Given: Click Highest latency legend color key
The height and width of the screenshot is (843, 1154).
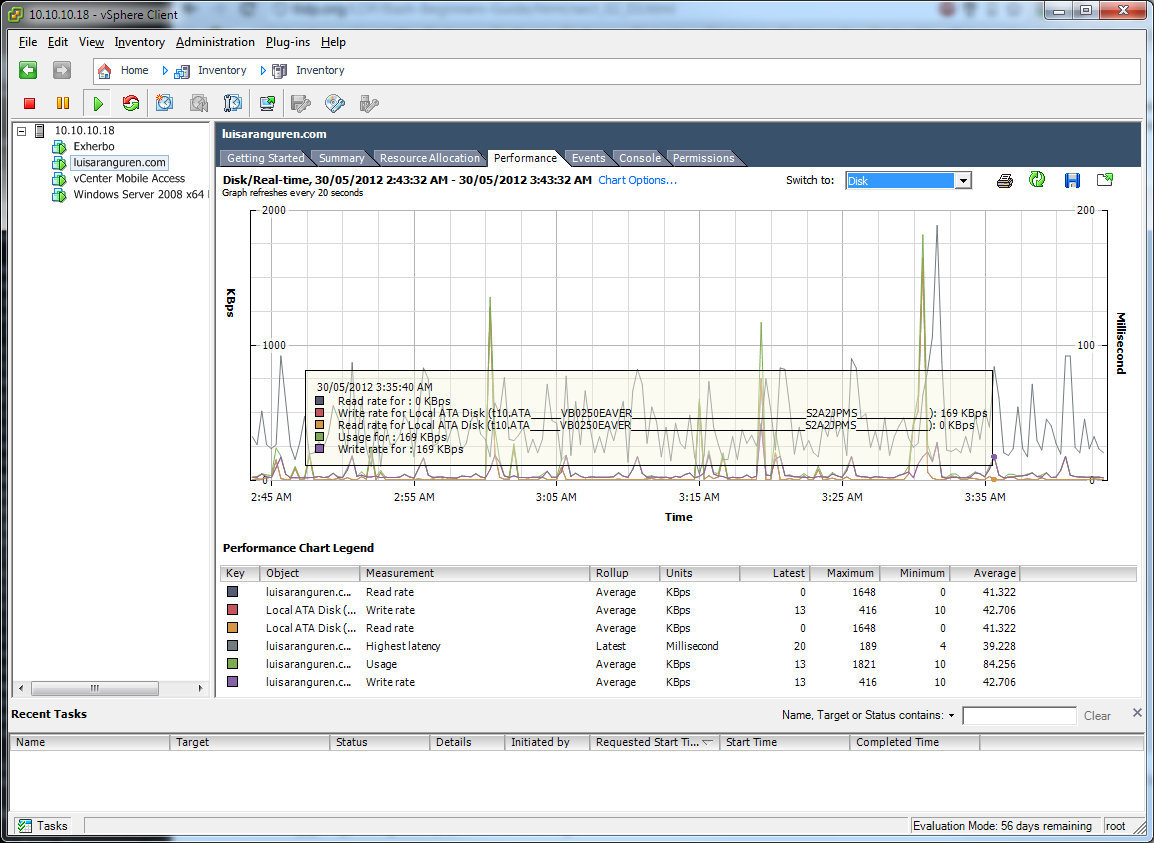Looking at the screenshot, I should point(233,646).
